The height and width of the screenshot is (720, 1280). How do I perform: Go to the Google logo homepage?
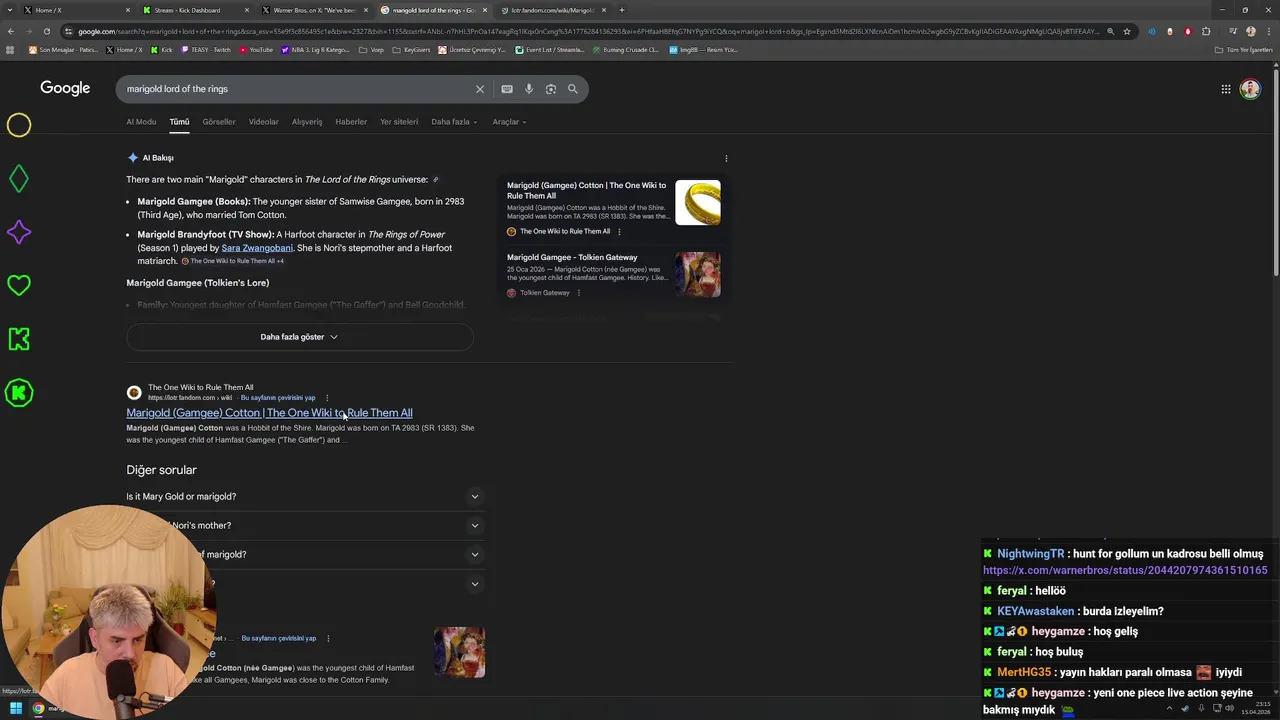tap(65, 88)
